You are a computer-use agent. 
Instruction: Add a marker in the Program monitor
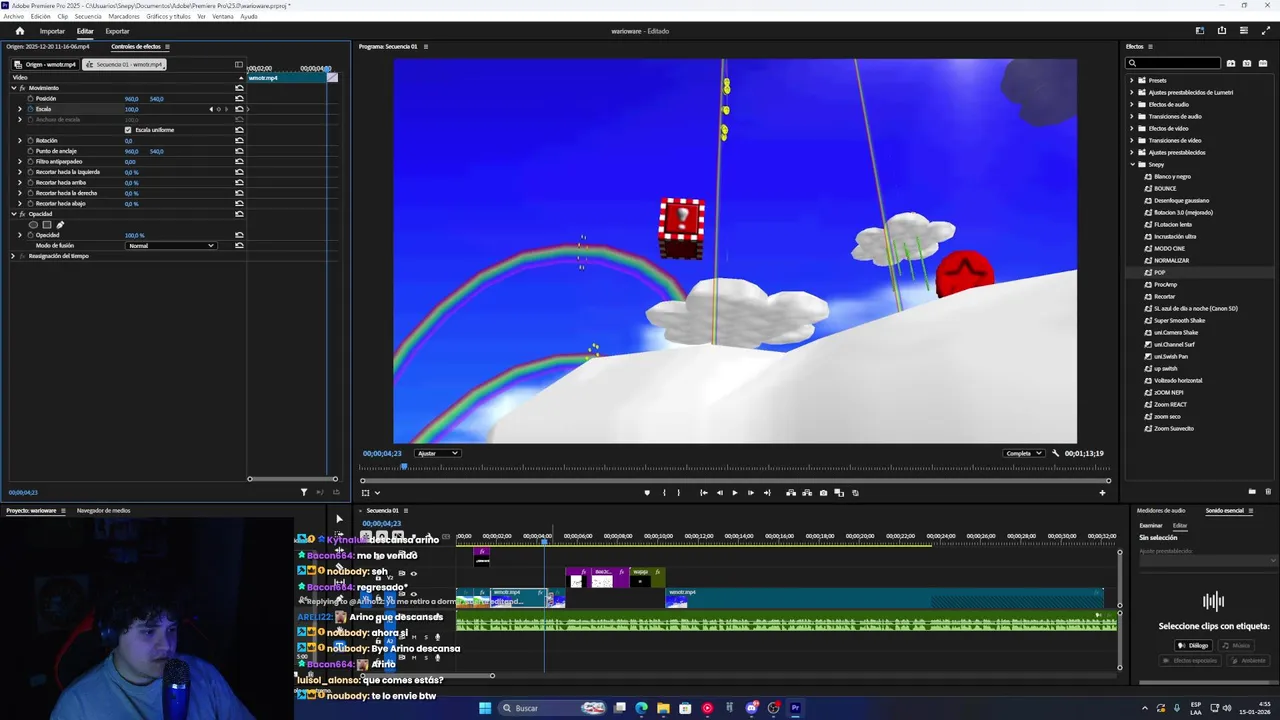(x=647, y=492)
